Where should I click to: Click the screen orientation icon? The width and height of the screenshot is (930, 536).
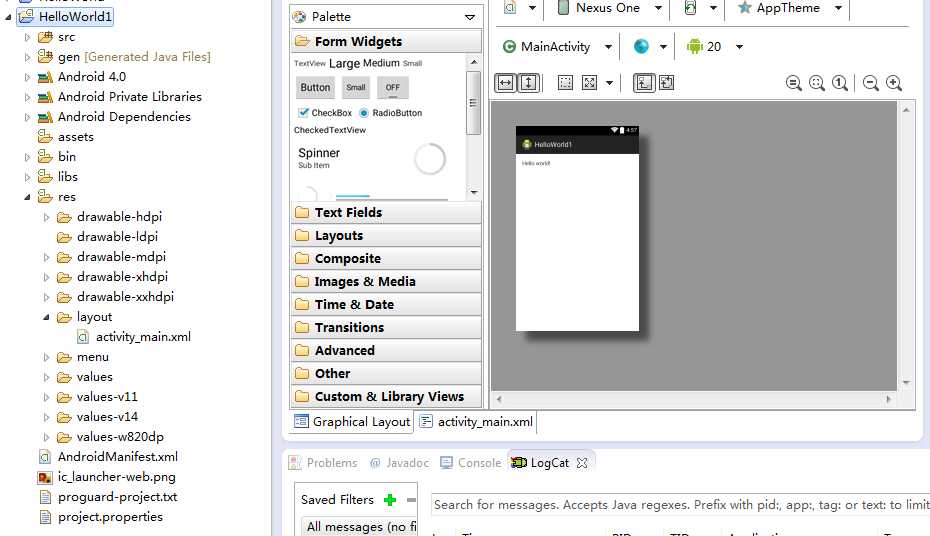click(x=690, y=8)
